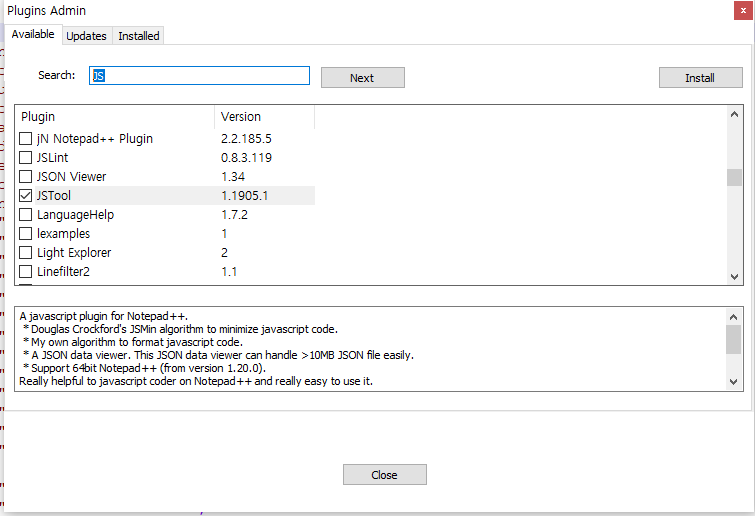Click version value 0.8.3.119
Viewport: 755px width, 516px height.
click(246, 157)
